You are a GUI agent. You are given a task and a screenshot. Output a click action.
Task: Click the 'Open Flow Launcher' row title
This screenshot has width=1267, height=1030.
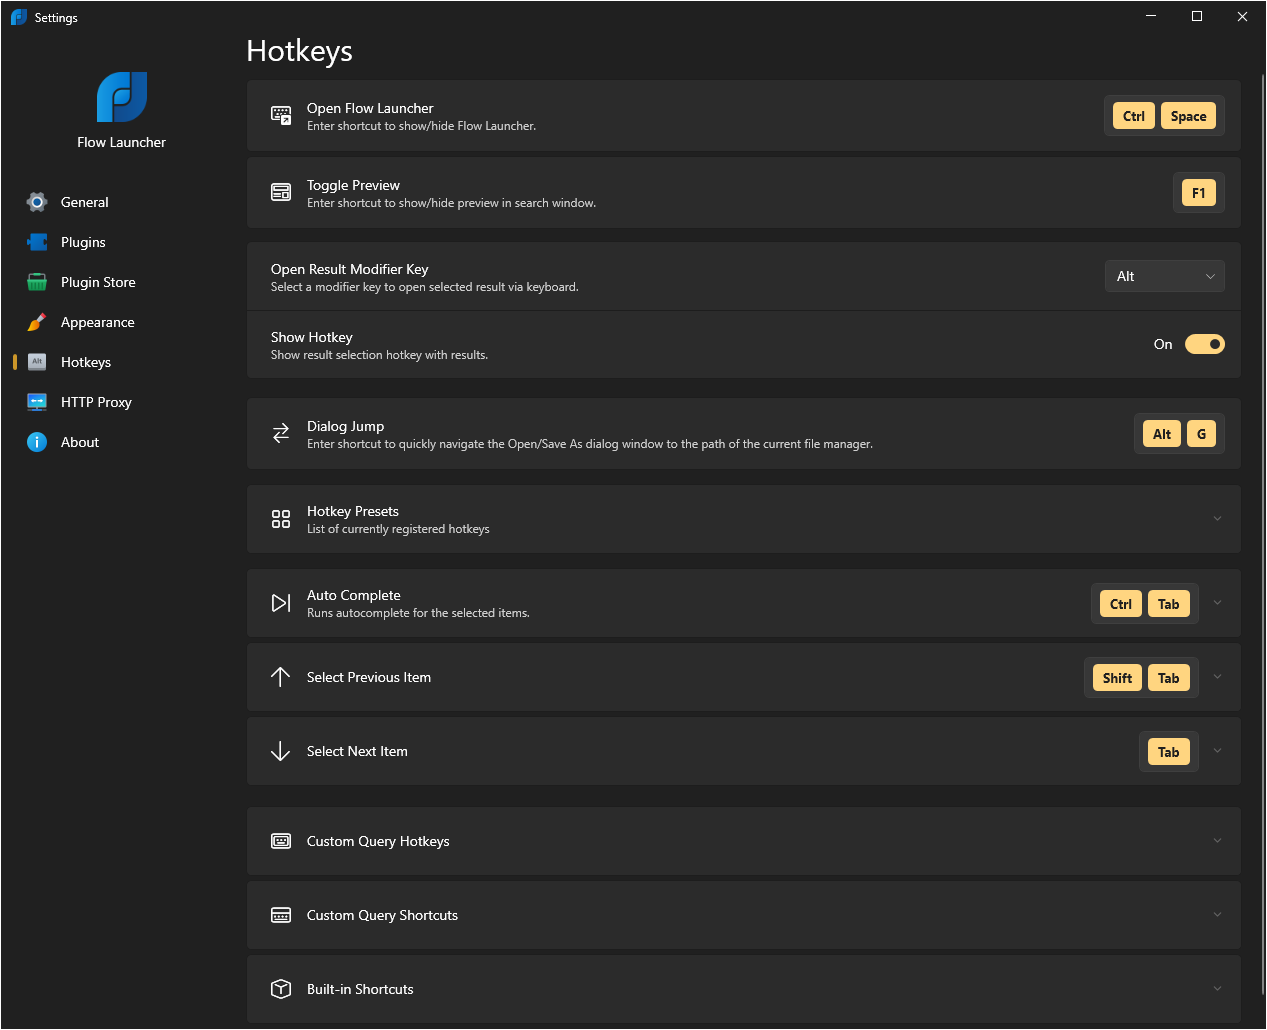coord(370,108)
